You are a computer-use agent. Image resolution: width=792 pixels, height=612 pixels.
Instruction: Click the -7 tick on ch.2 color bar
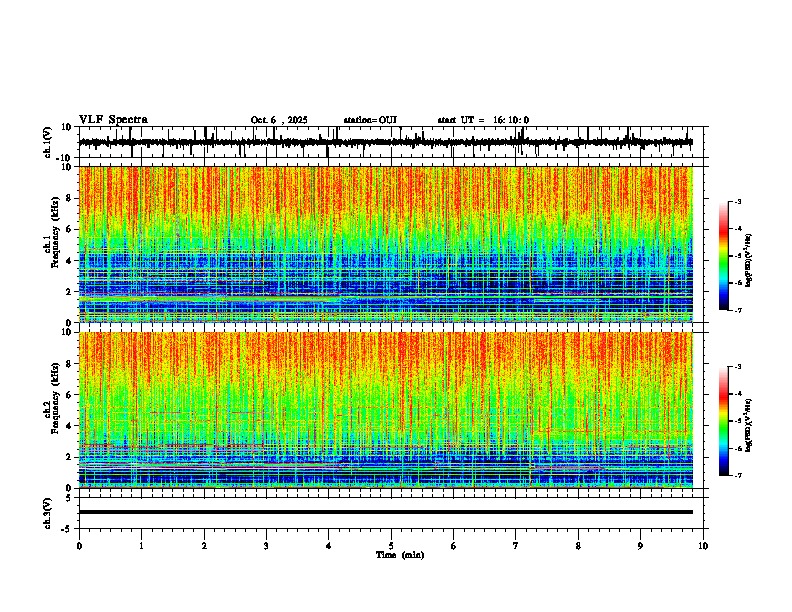pos(738,476)
